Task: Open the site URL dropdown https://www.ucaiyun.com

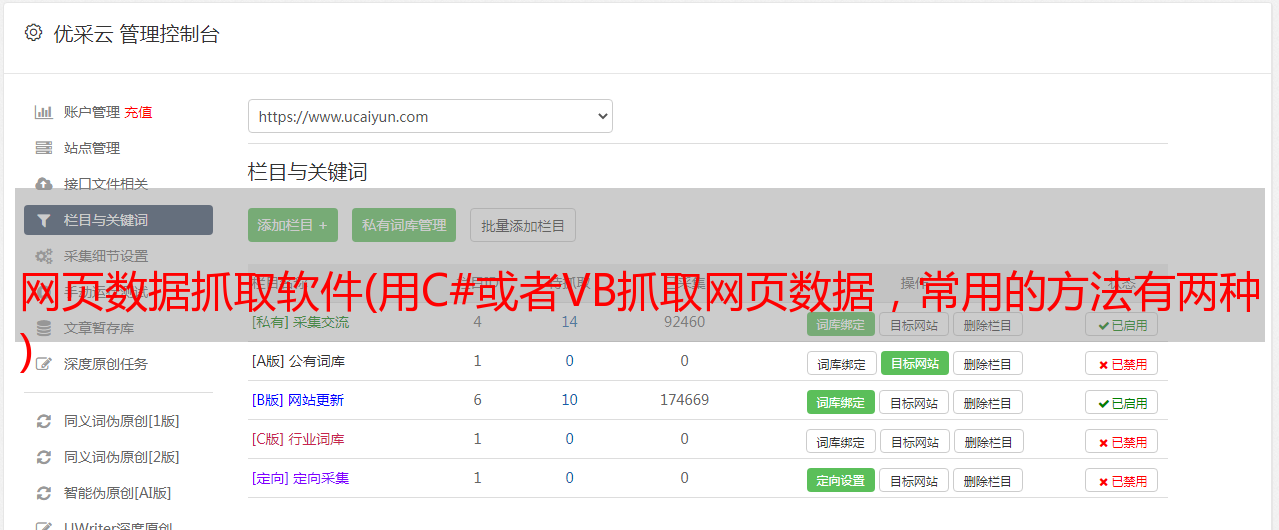Action: tap(430, 116)
